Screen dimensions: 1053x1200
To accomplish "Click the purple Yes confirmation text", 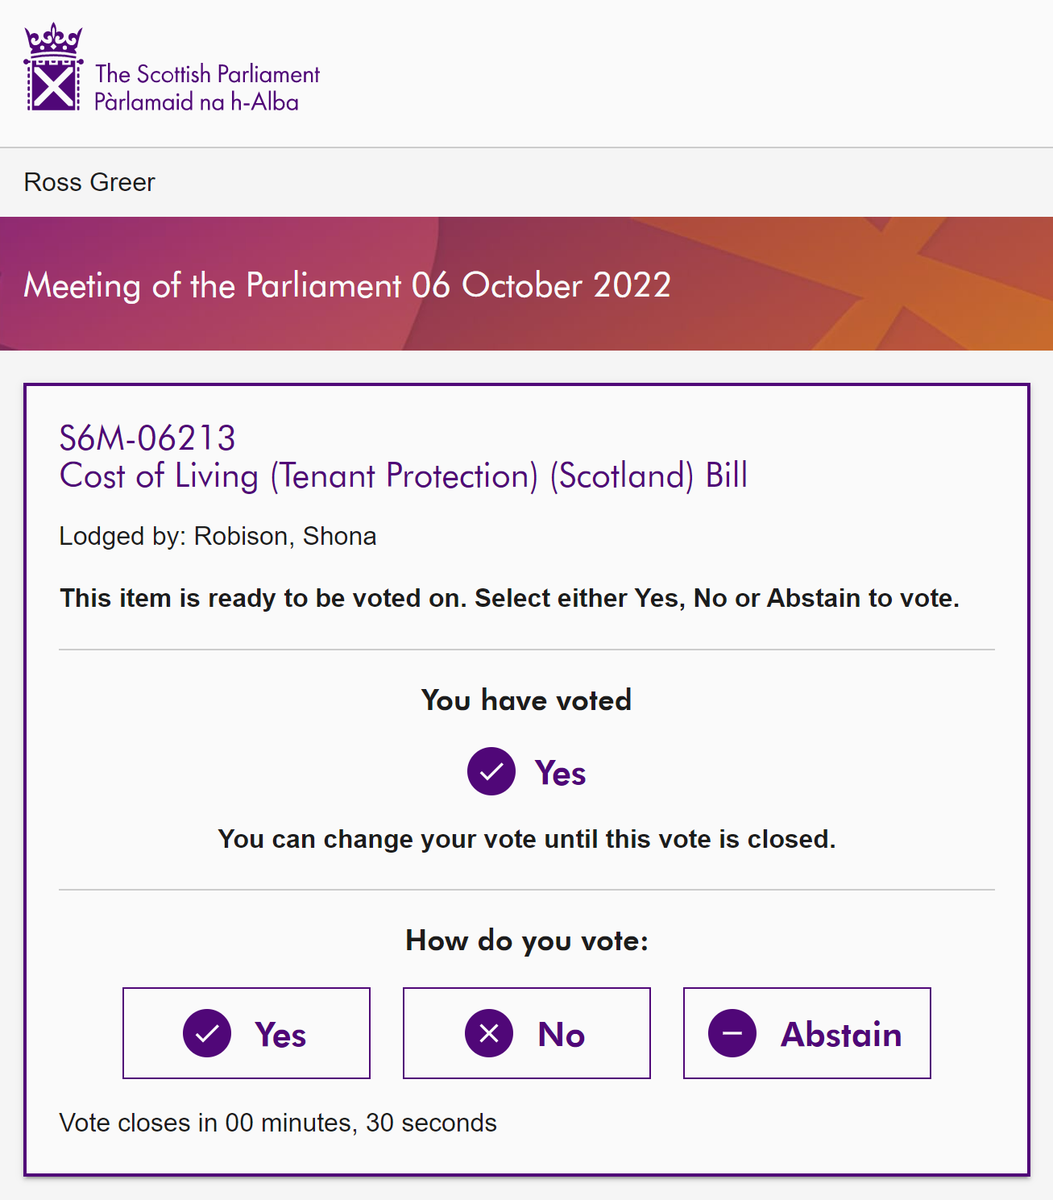I will click(x=560, y=773).
